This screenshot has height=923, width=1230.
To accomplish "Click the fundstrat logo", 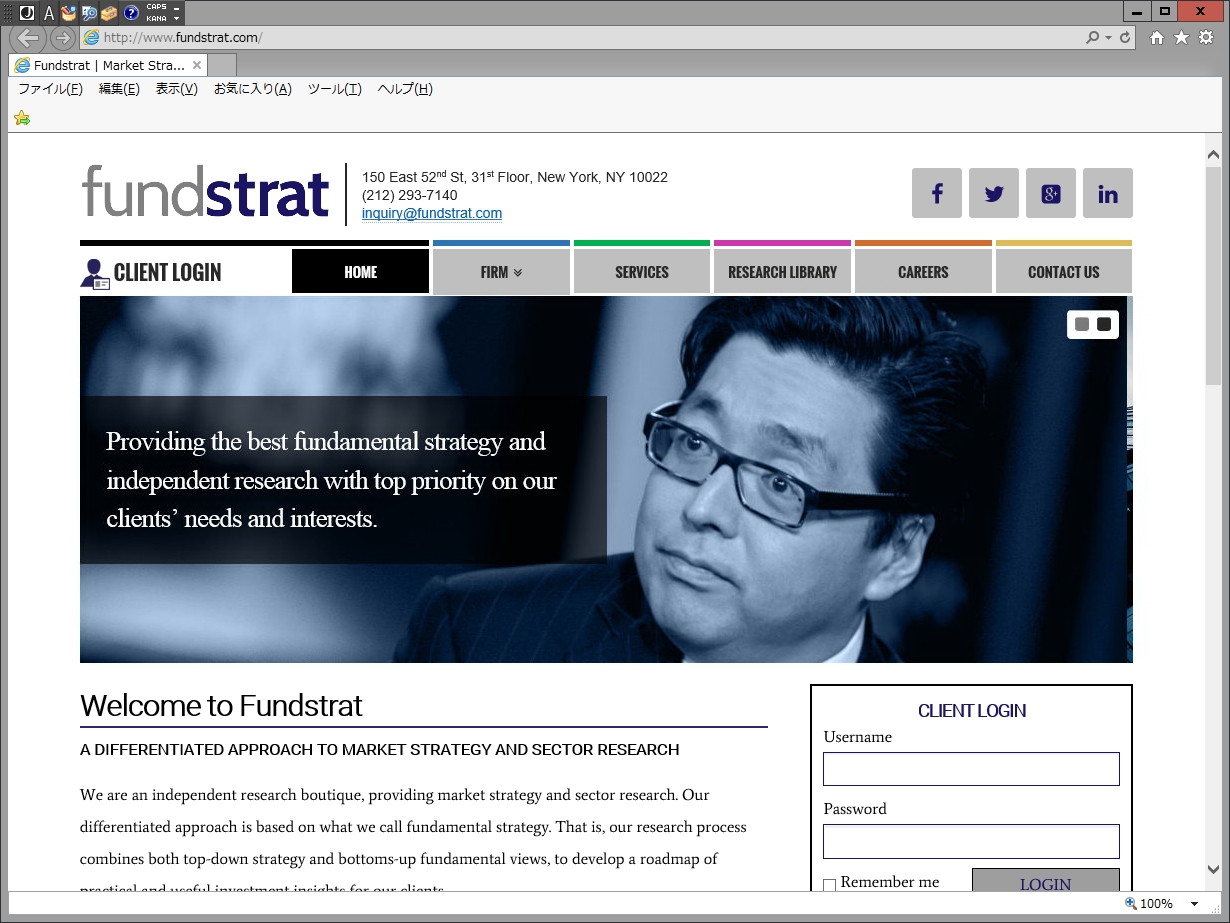I will [x=205, y=192].
